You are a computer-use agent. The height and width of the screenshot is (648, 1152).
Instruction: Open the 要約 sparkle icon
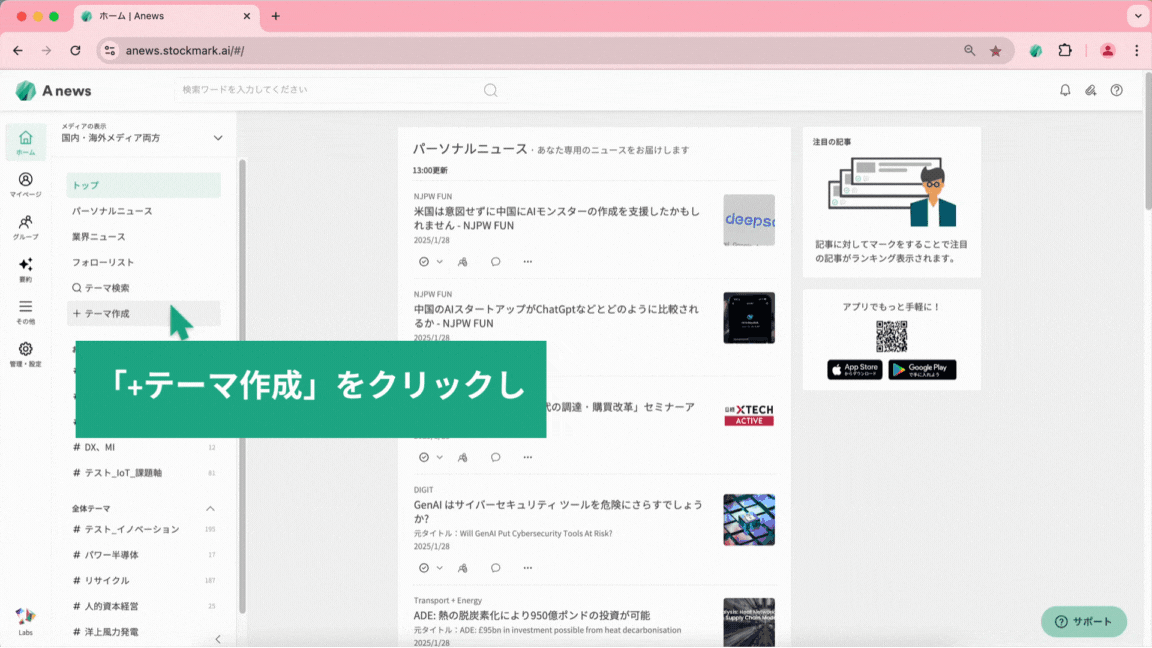tap(25, 269)
